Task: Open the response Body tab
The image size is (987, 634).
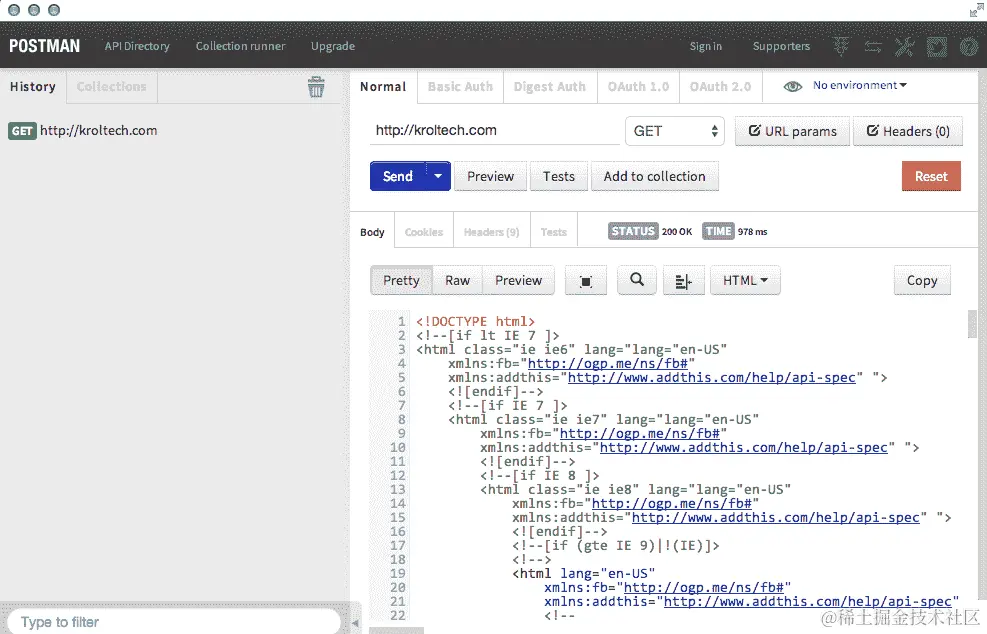Action: pyautogui.click(x=372, y=232)
